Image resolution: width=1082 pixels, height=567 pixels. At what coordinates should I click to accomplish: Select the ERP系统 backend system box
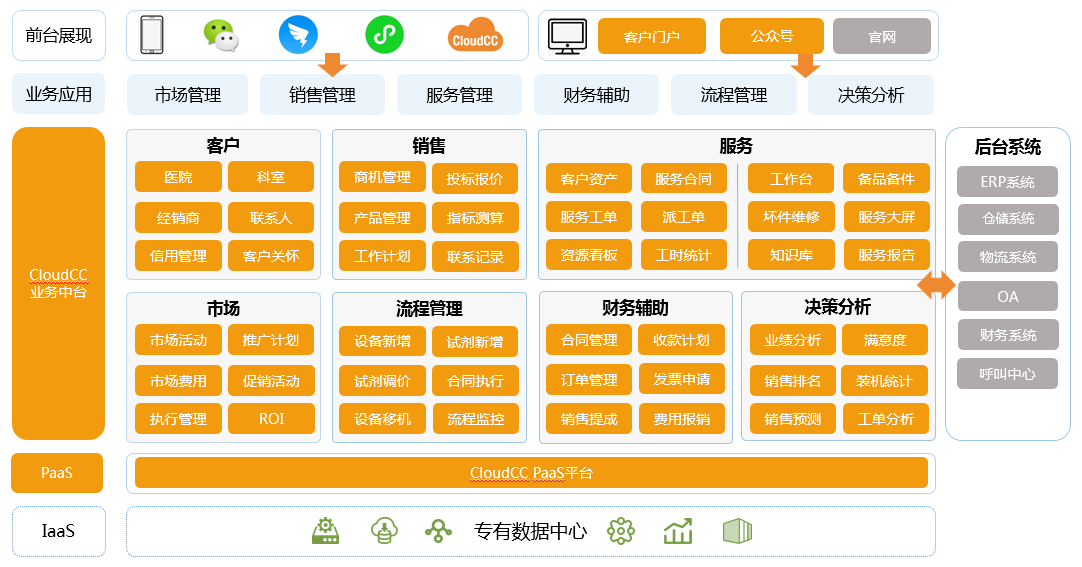point(1007,182)
